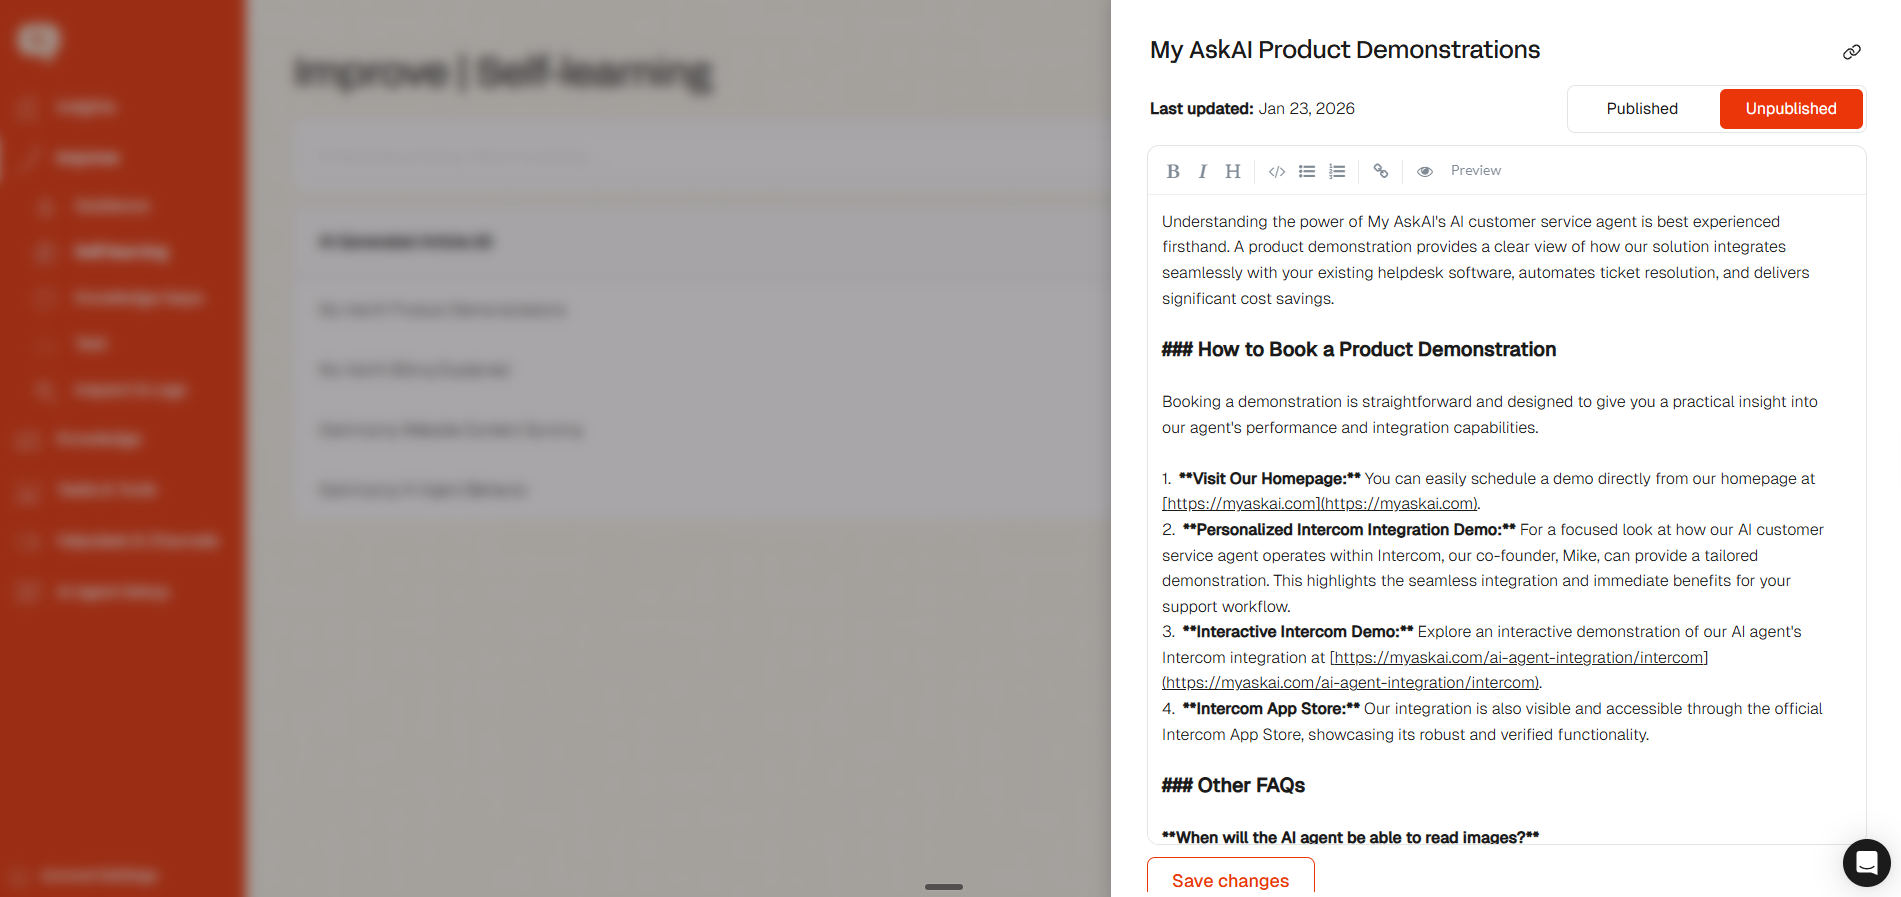Create a numbered list
This screenshot has height=897, width=1901.
1337,171
